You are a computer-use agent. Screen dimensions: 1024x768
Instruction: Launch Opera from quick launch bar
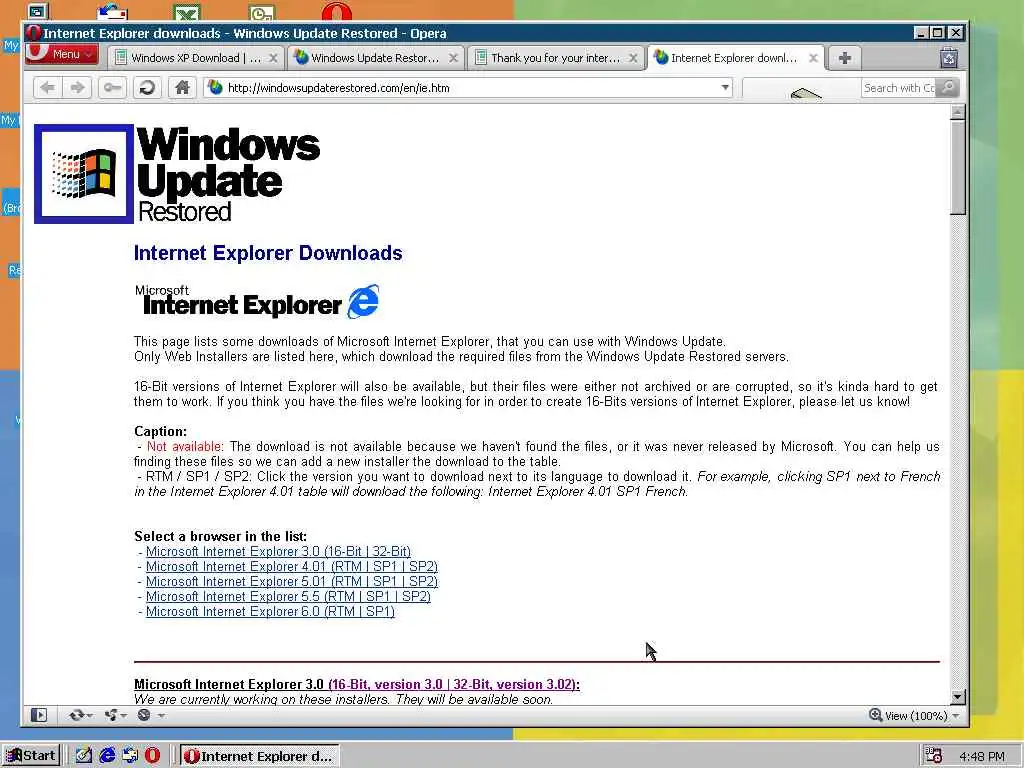(153, 756)
